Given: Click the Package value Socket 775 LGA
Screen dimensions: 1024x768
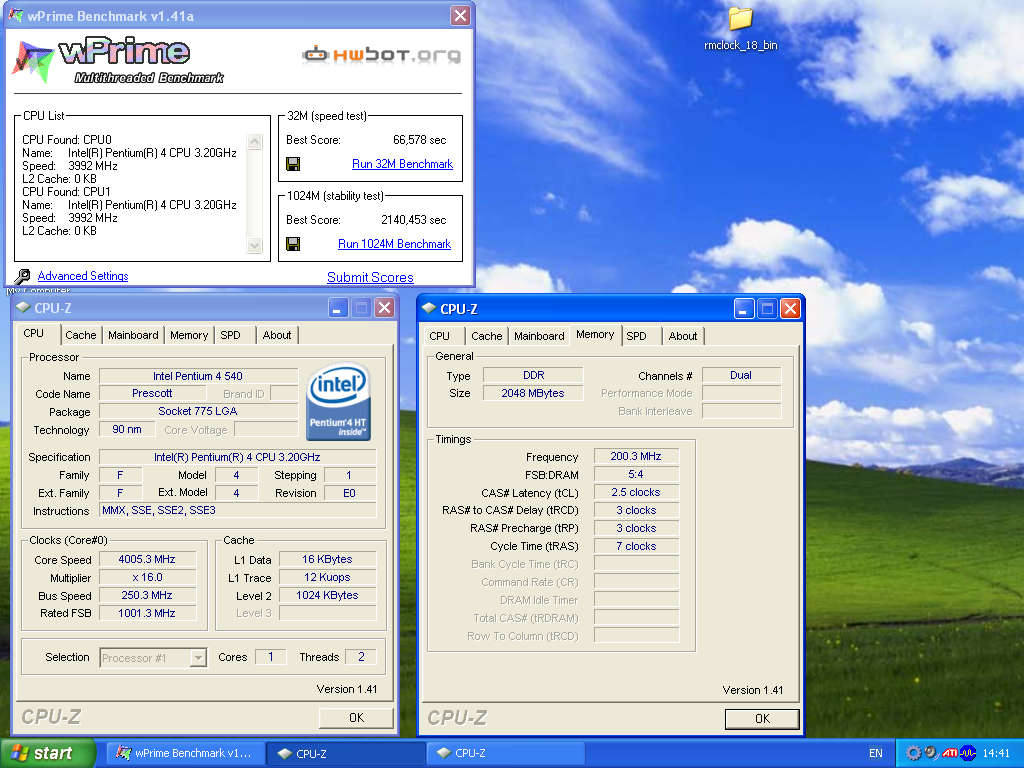Looking at the screenshot, I should [x=198, y=411].
